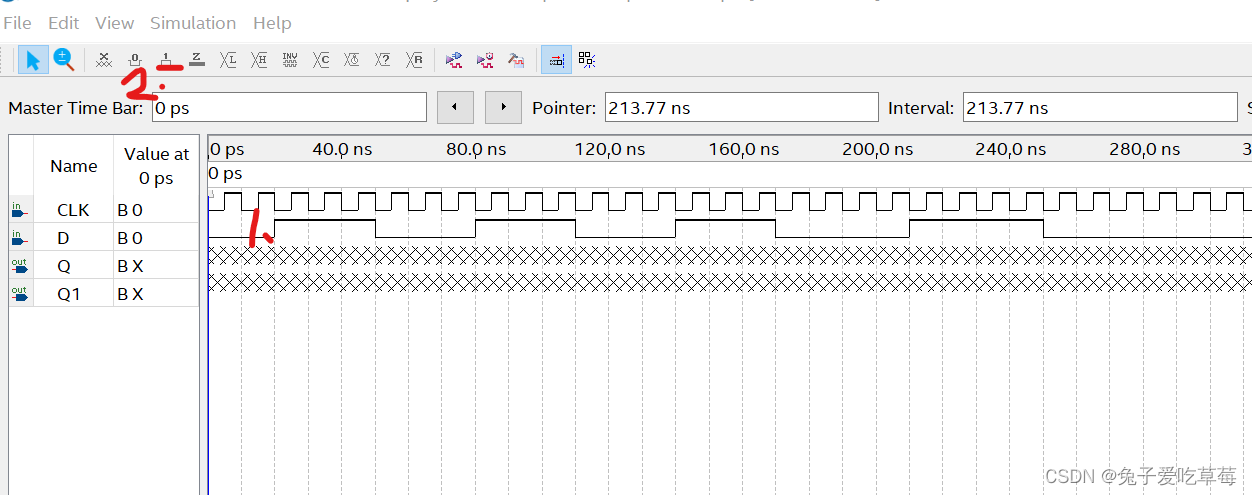Open the View menu
This screenshot has width=1252, height=495.
[x=114, y=22]
